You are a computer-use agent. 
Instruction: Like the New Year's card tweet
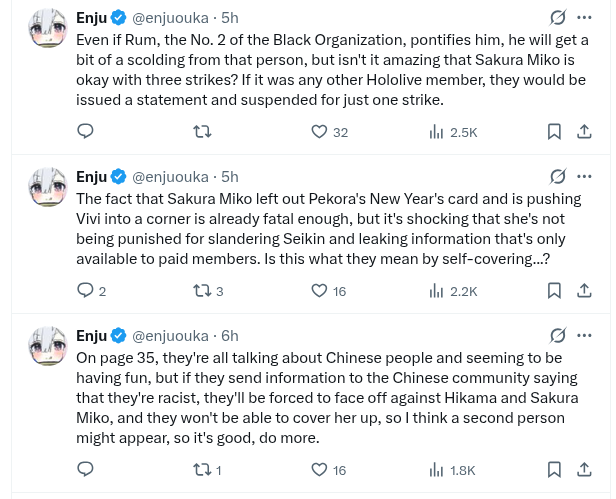(319, 291)
